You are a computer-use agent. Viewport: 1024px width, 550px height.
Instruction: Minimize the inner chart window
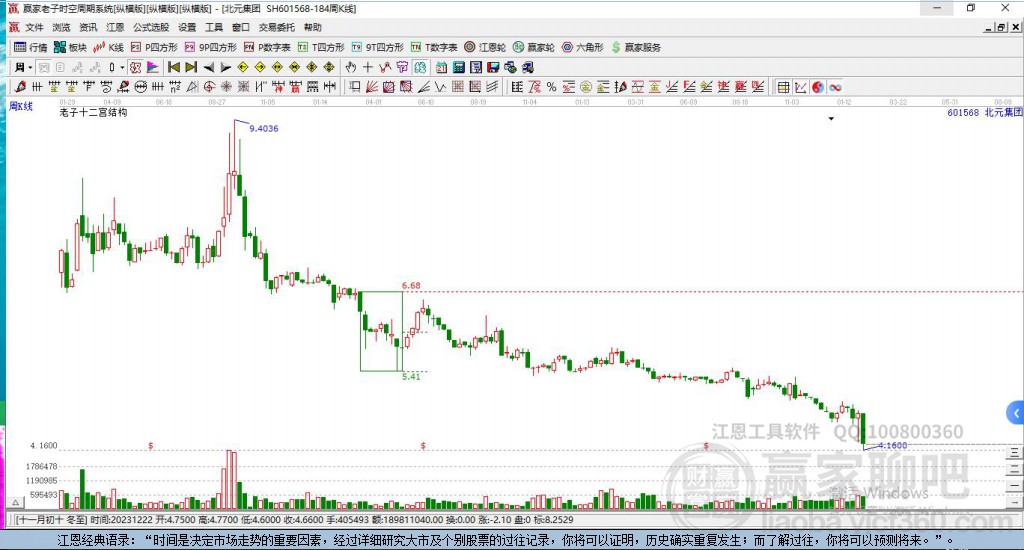click(x=989, y=27)
